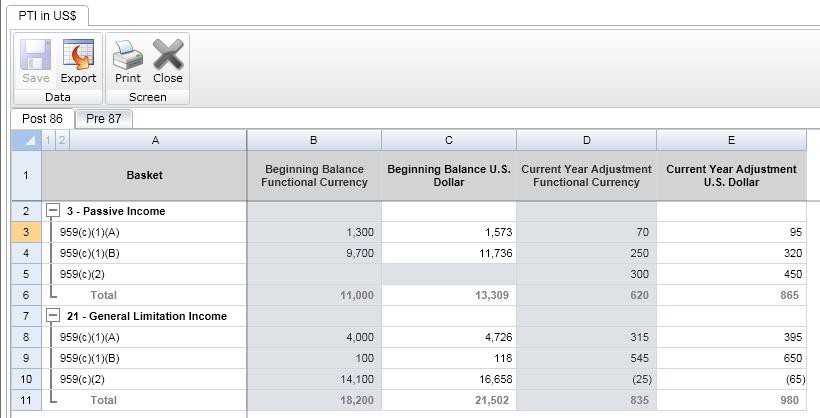Close the screen with the X icon
This screenshot has height=418, width=820.
[x=167, y=61]
